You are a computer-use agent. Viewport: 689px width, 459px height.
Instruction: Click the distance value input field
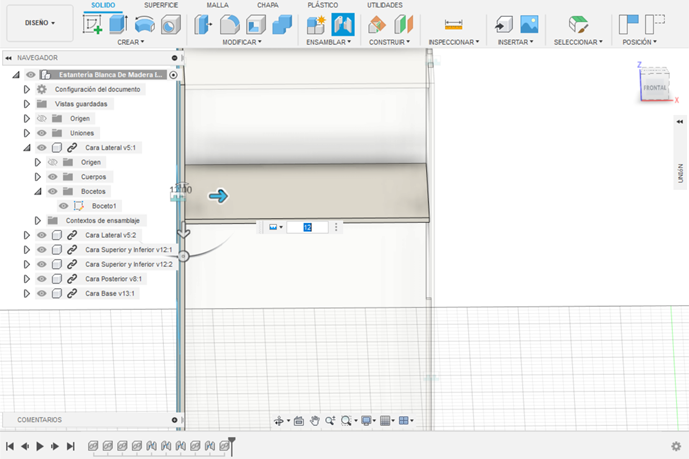(307, 228)
